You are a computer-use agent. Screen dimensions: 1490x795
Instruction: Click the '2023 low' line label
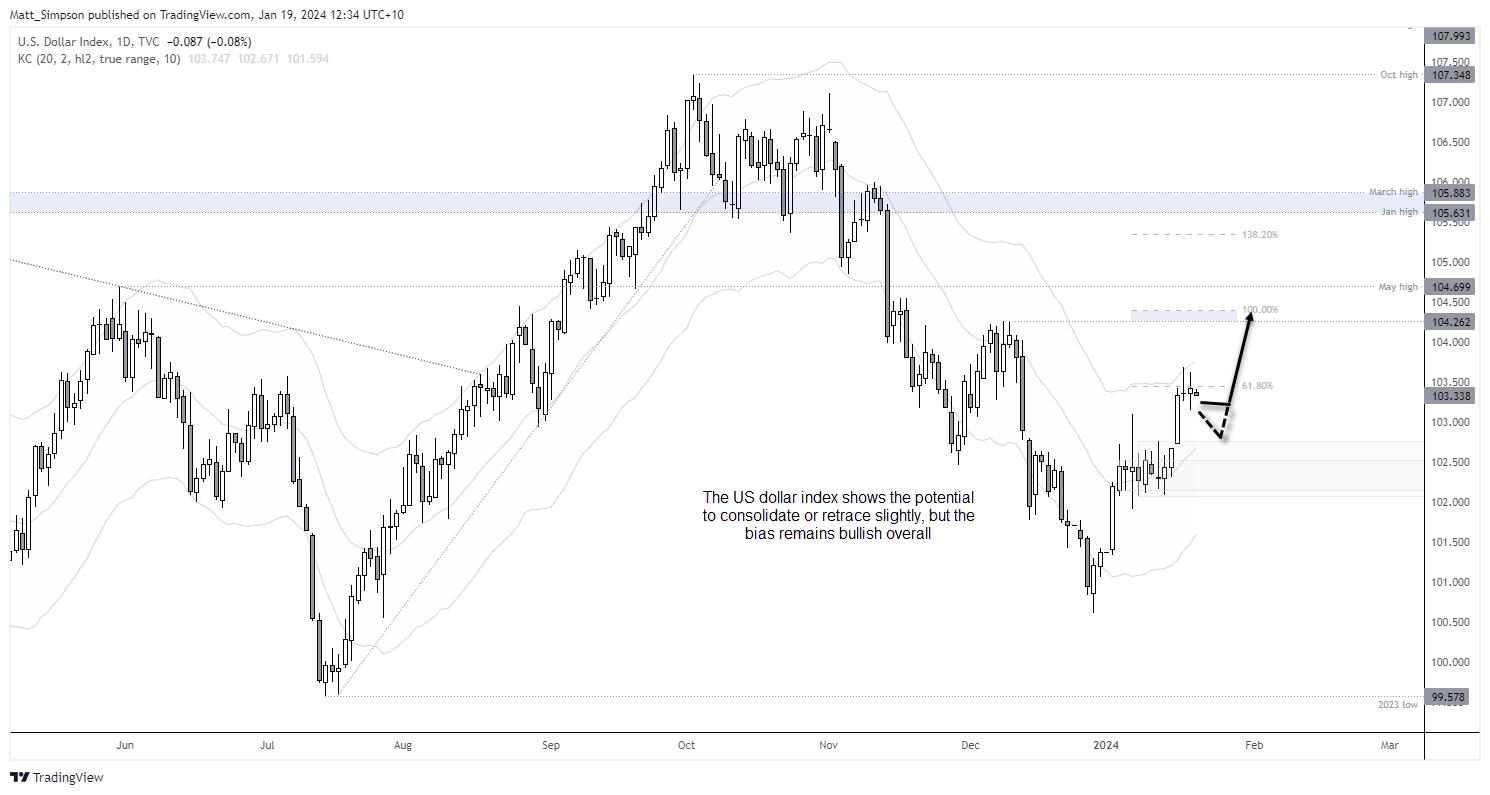pos(1399,704)
